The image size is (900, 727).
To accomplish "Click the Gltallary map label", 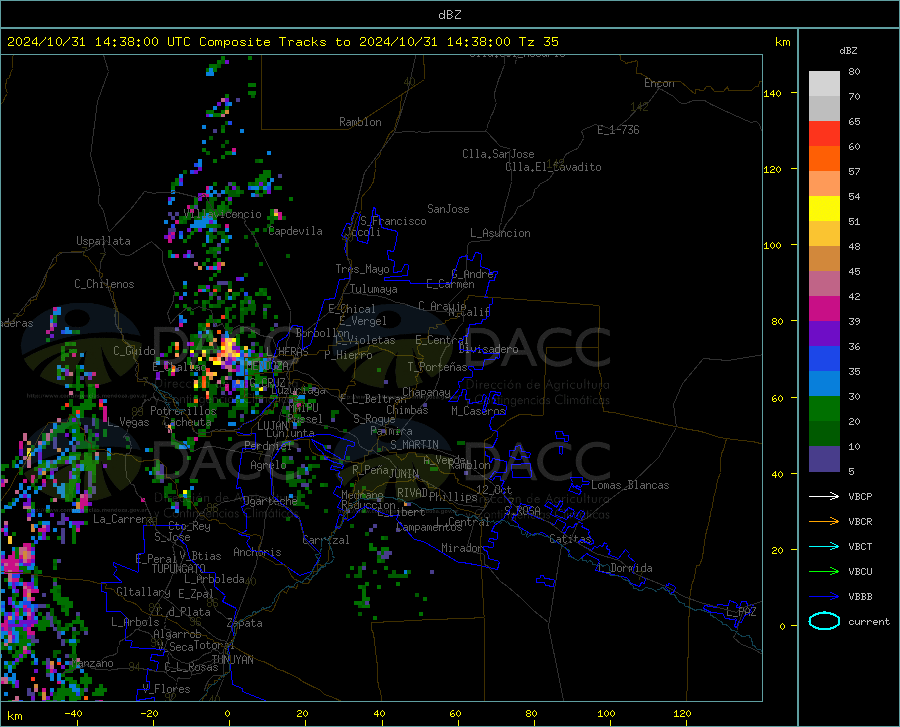I will (143, 592).
